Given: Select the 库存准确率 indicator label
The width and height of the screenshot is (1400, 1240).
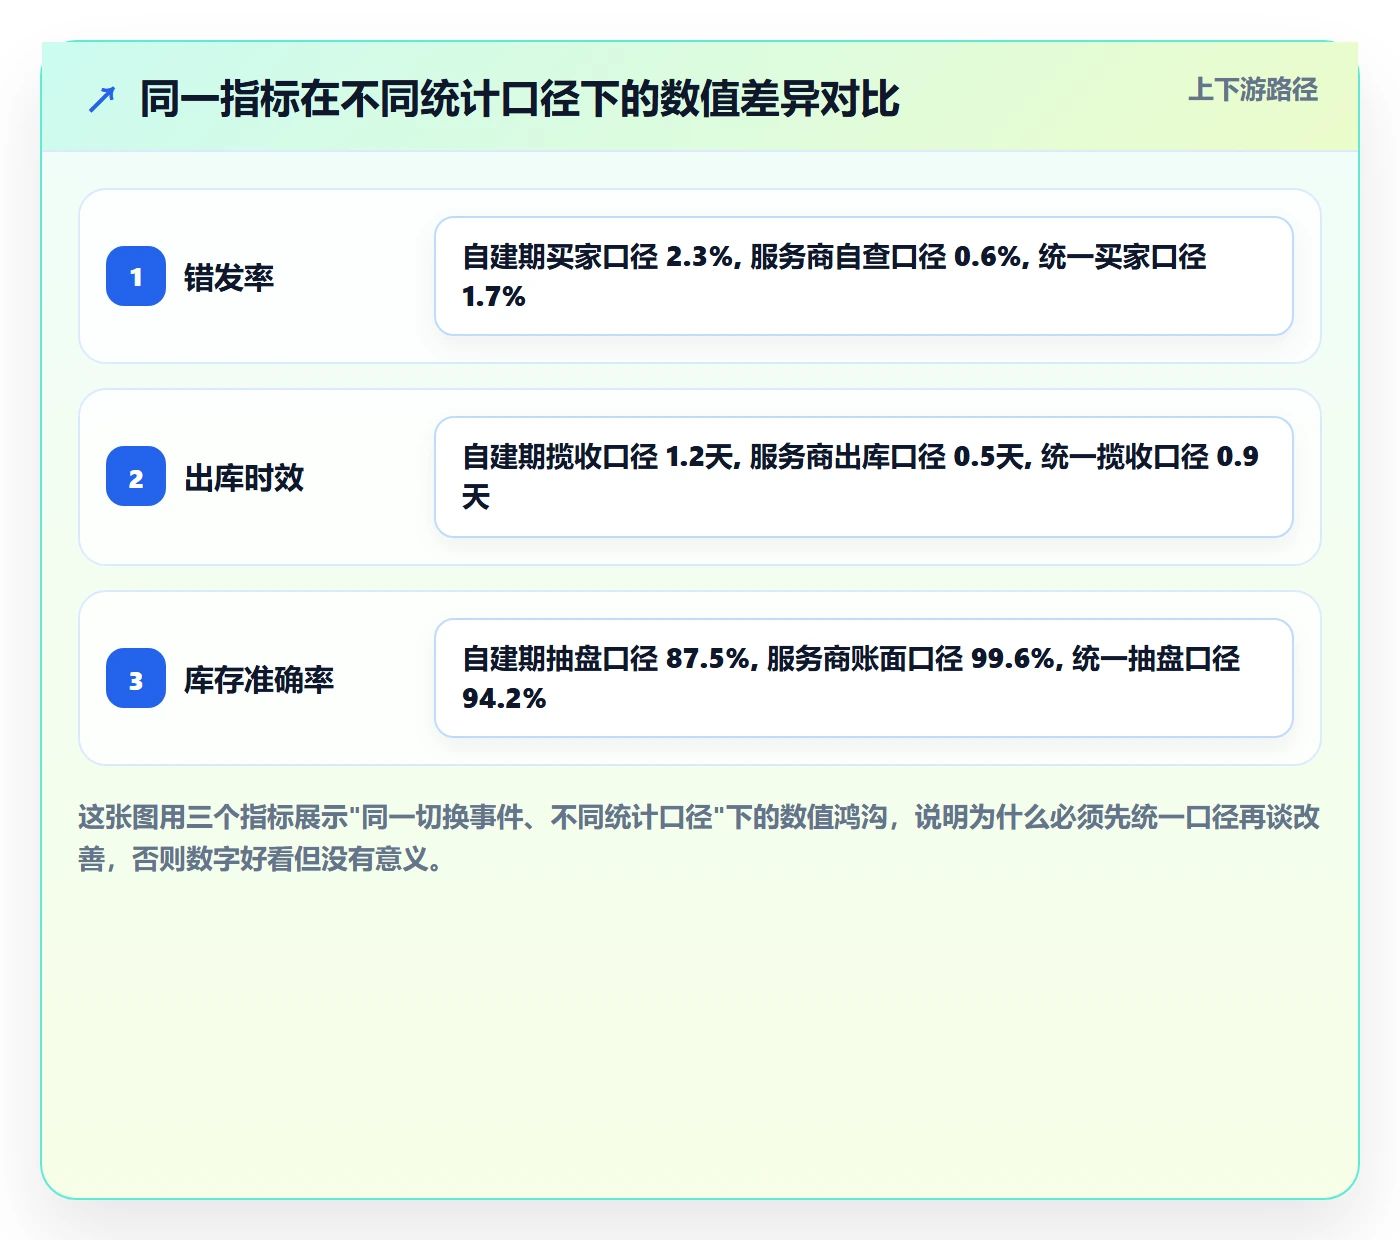Looking at the screenshot, I should (259, 679).
